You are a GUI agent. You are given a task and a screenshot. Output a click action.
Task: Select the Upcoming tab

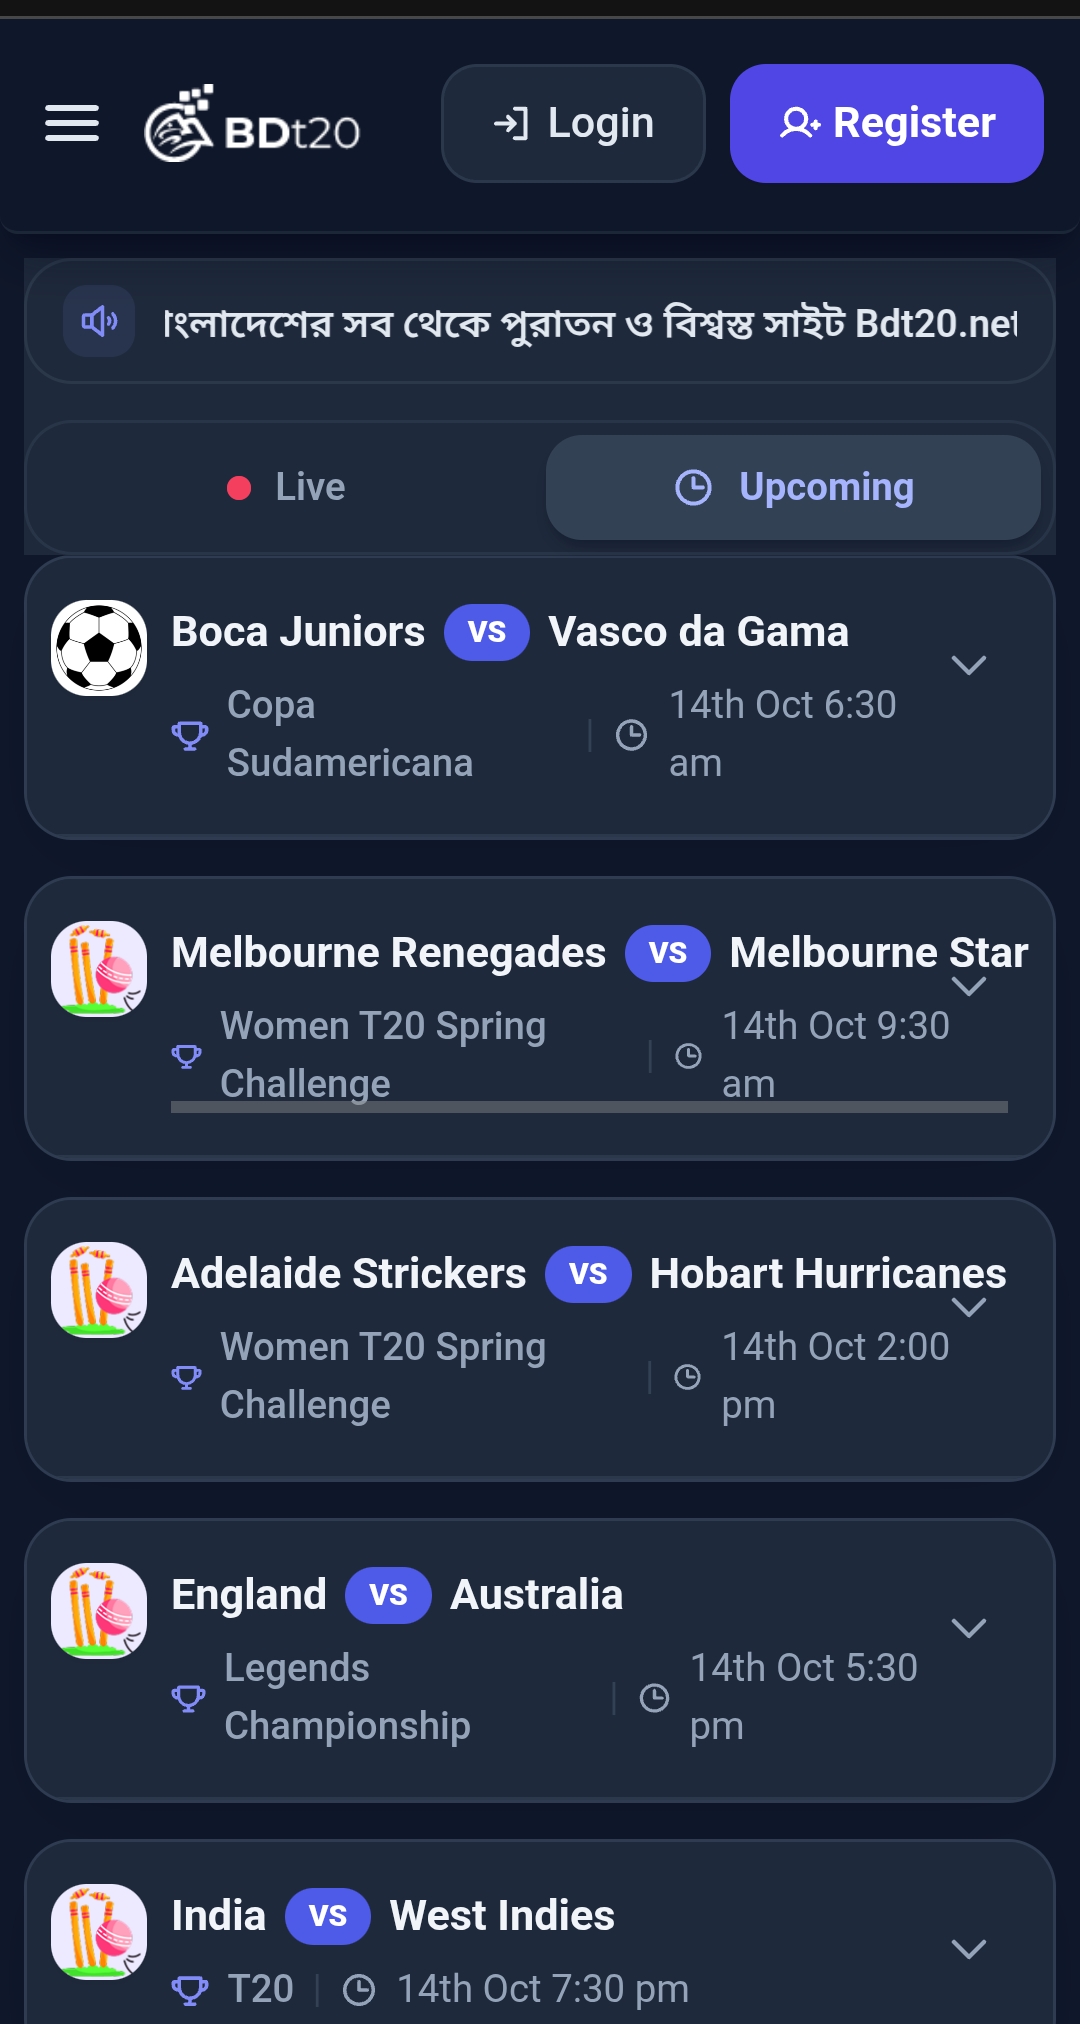click(x=793, y=487)
